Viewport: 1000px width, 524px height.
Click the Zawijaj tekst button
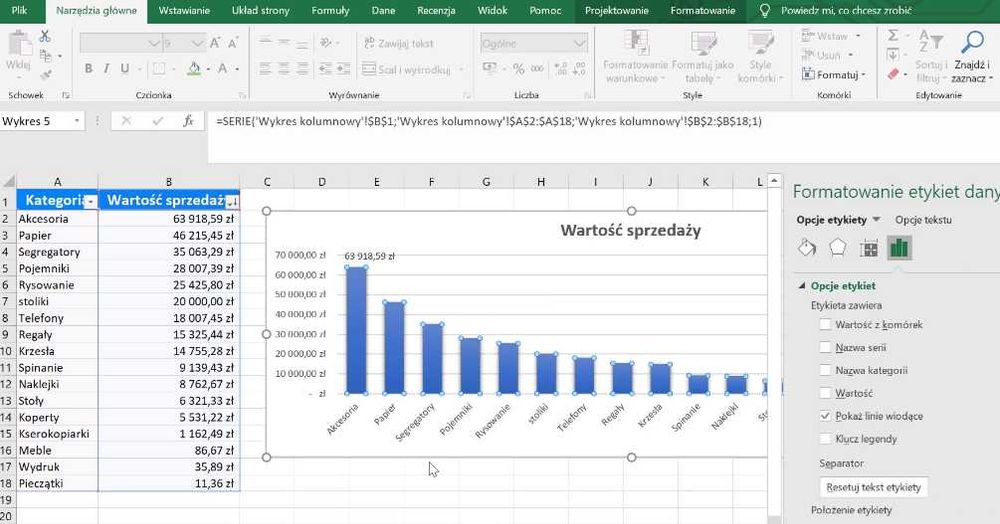pos(399,43)
